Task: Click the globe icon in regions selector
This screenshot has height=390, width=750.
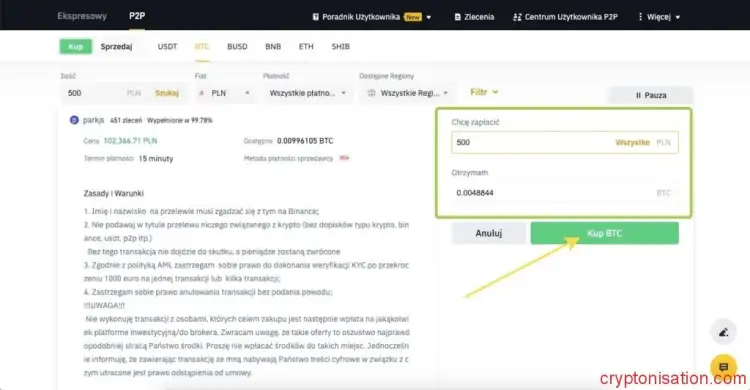Action: pyautogui.click(x=371, y=93)
